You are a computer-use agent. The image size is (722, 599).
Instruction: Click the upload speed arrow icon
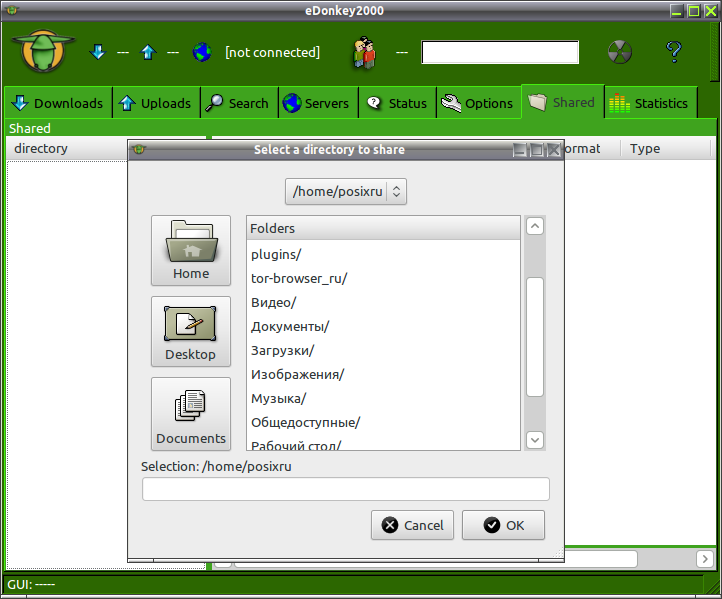click(x=148, y=52)
